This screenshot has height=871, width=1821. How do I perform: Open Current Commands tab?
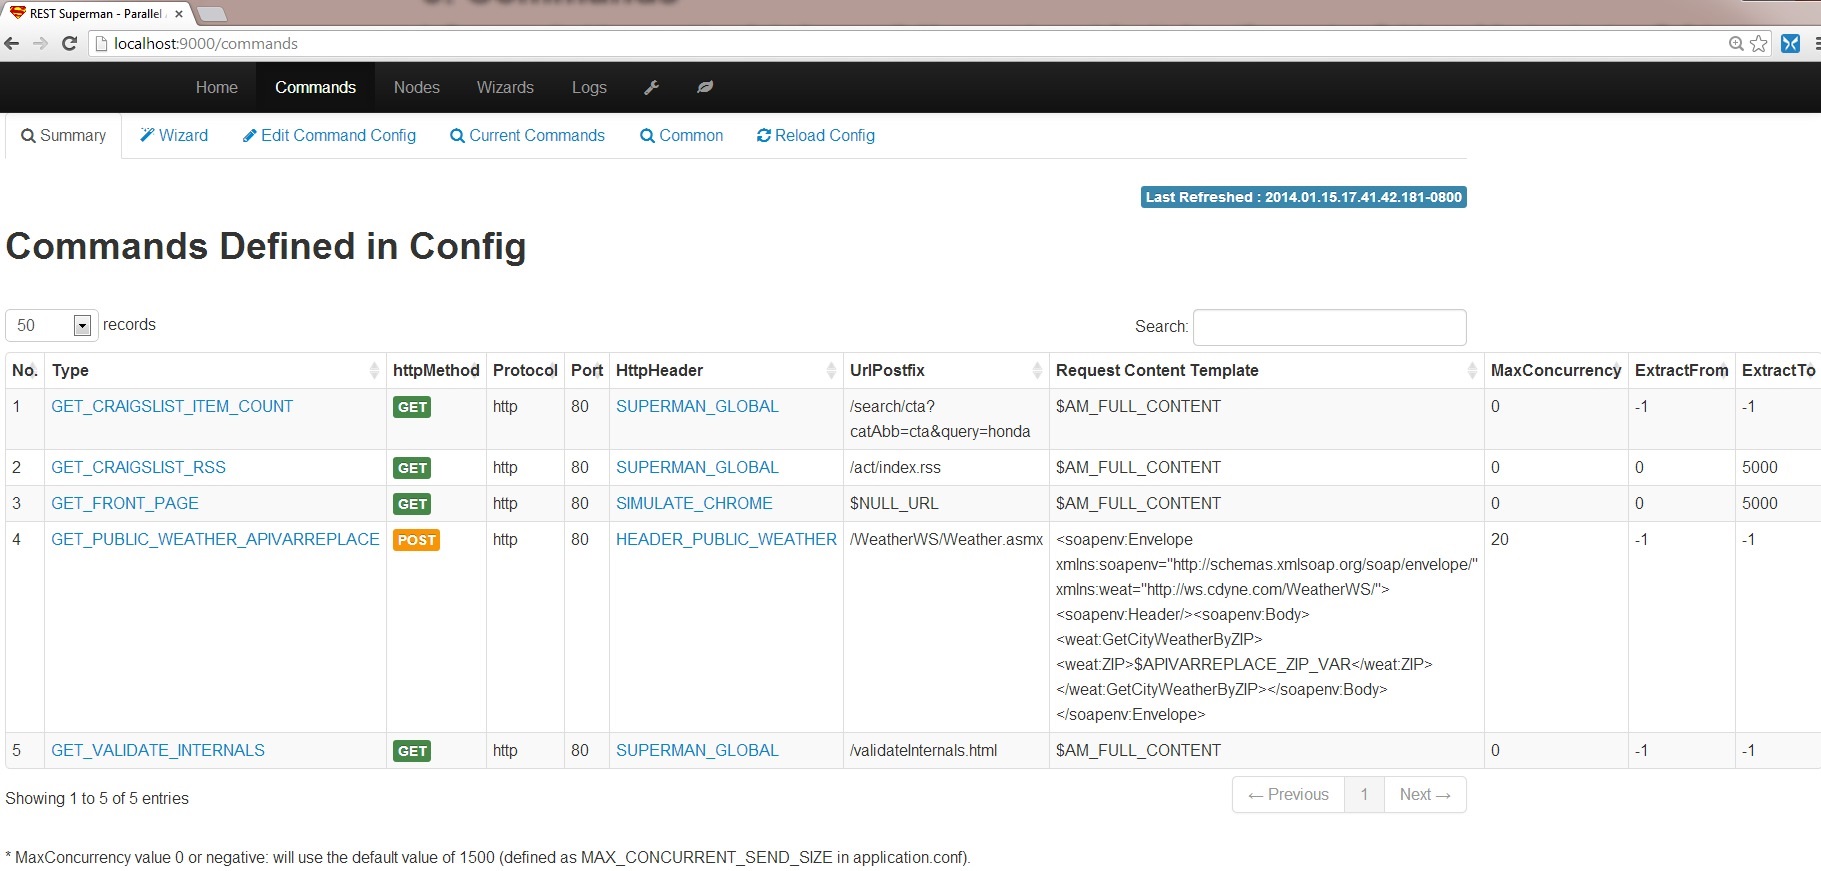pyautogui.click(x=528, y=135)
